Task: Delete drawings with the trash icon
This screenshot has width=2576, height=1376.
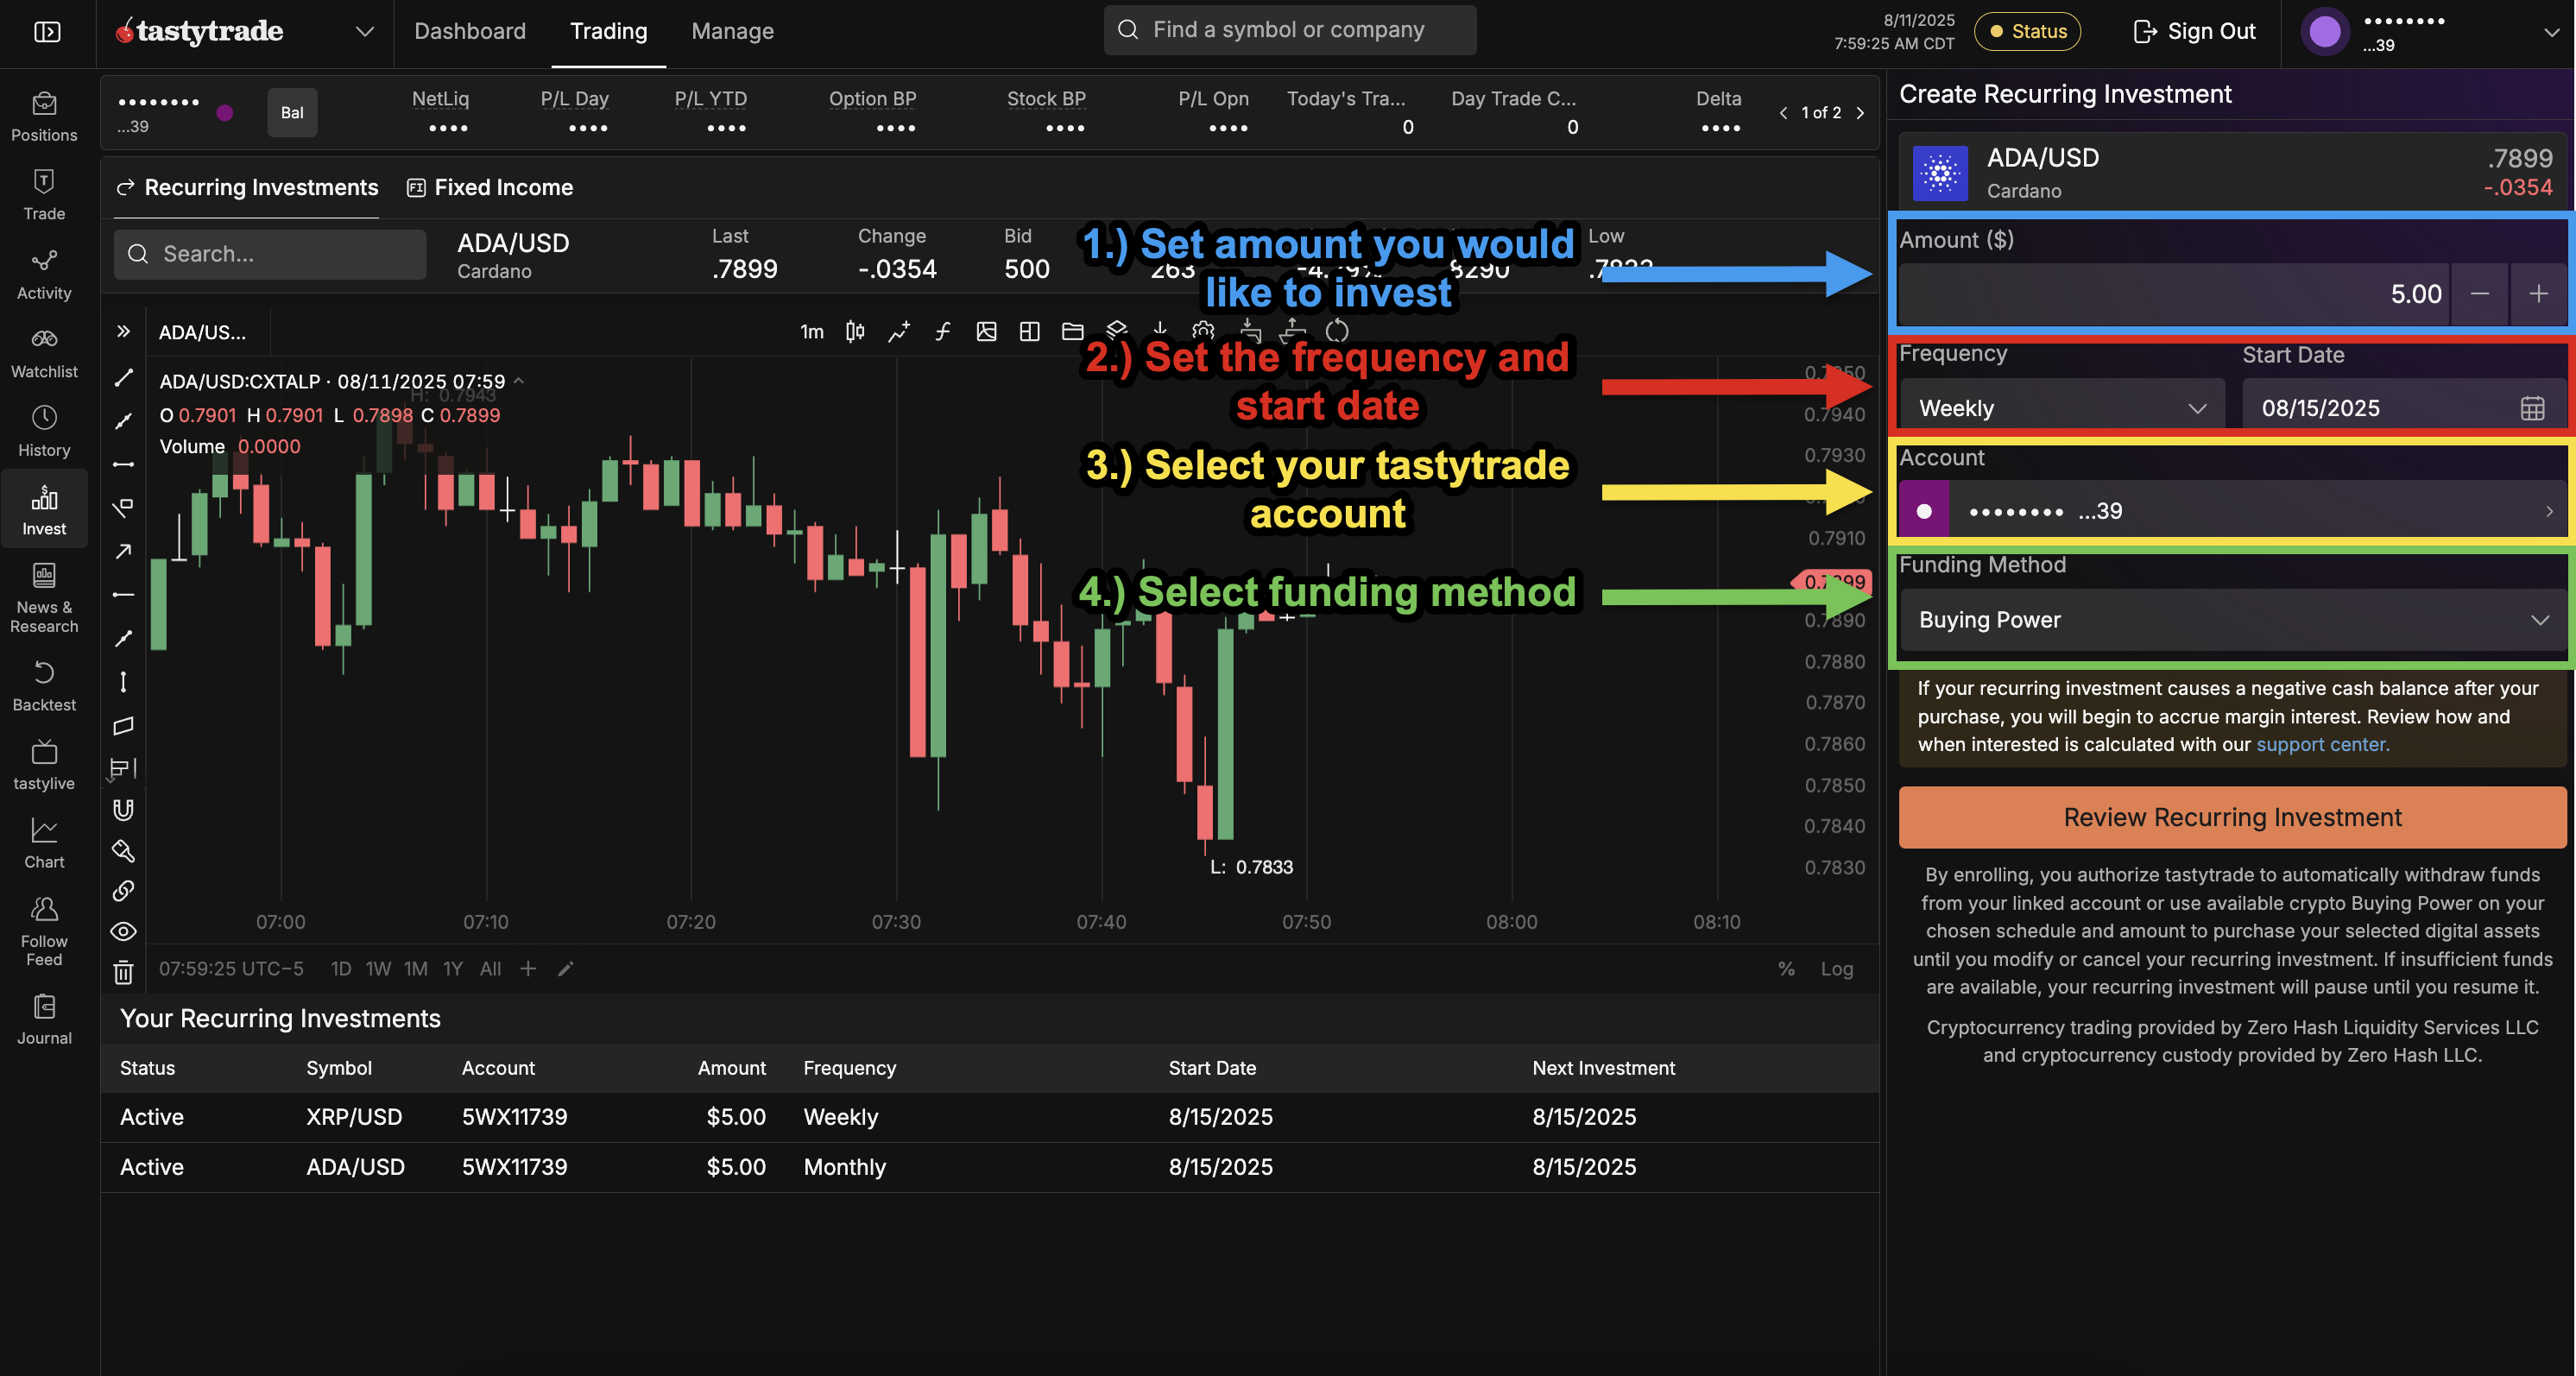Action: [123, 971]
